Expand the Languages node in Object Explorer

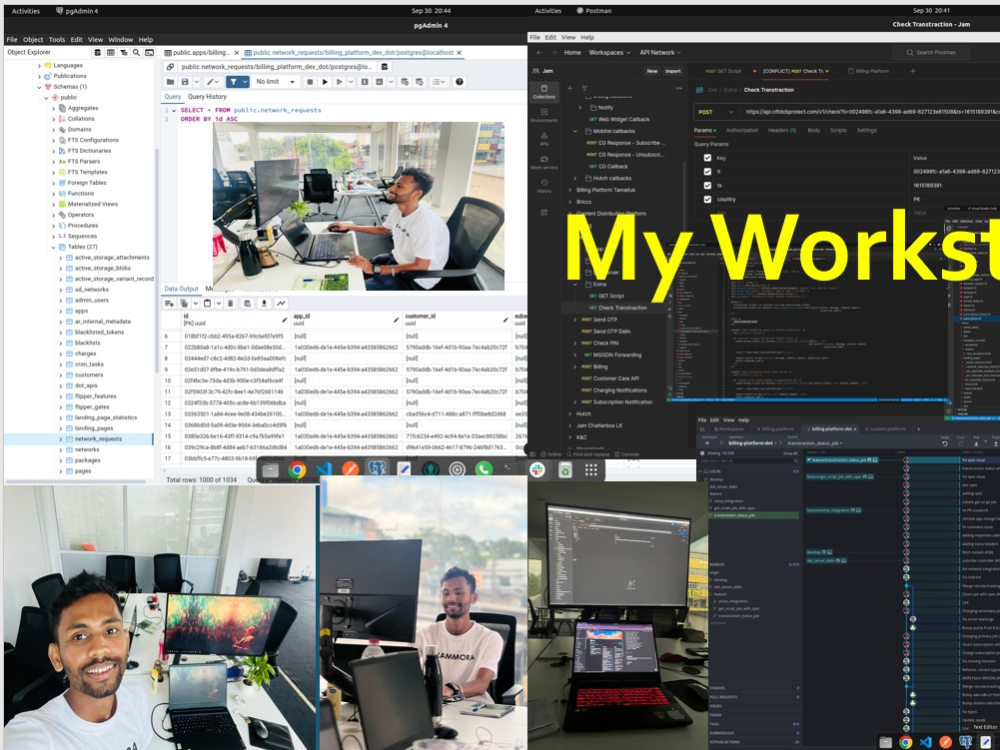coord(40,66)
